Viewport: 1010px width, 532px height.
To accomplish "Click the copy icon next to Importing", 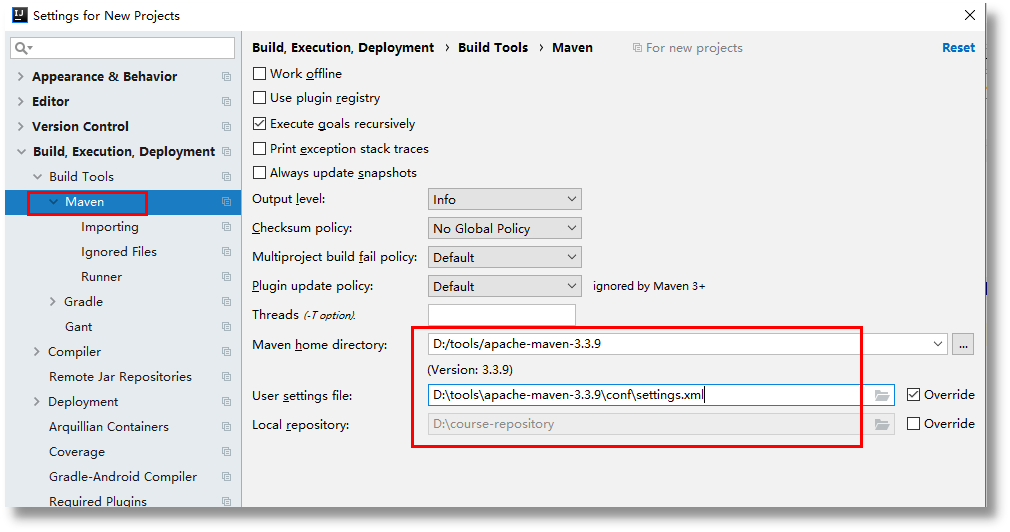I will pyautogui.click(x=226, y=227).
